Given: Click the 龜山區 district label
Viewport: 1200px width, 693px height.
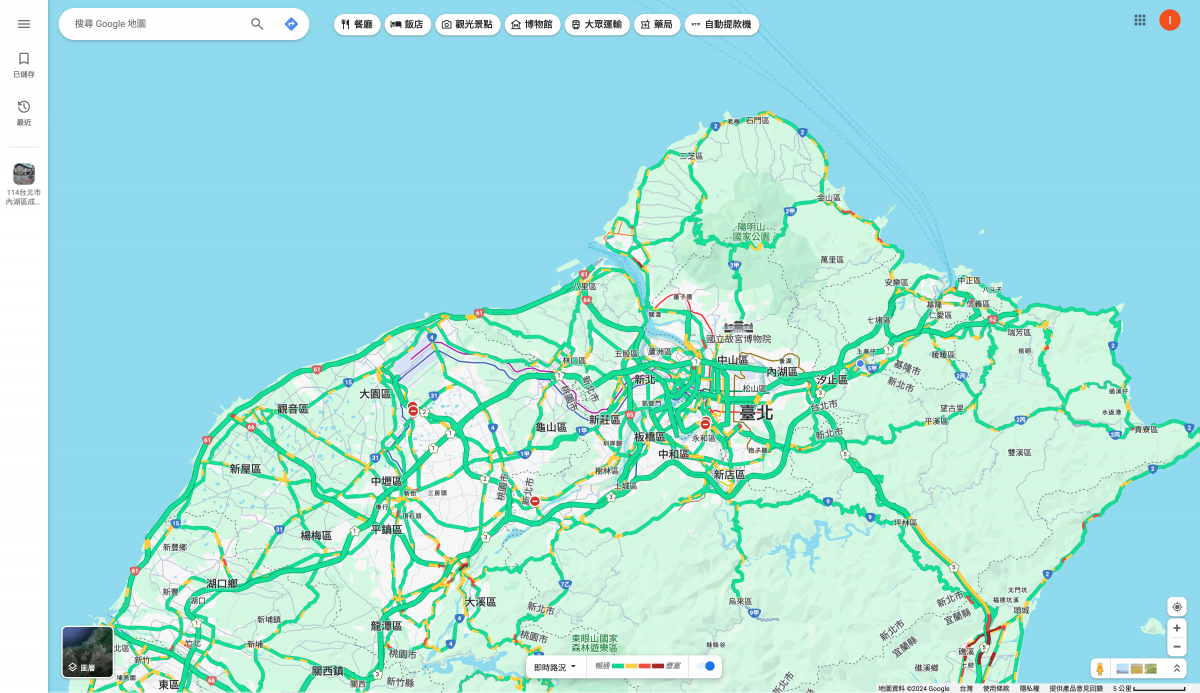Looking at the screenshot, I should [x=551, y=427].
